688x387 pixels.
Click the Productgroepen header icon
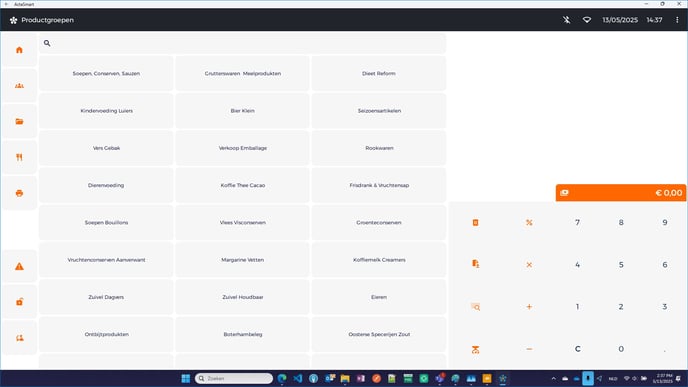[x=14, y=20]
